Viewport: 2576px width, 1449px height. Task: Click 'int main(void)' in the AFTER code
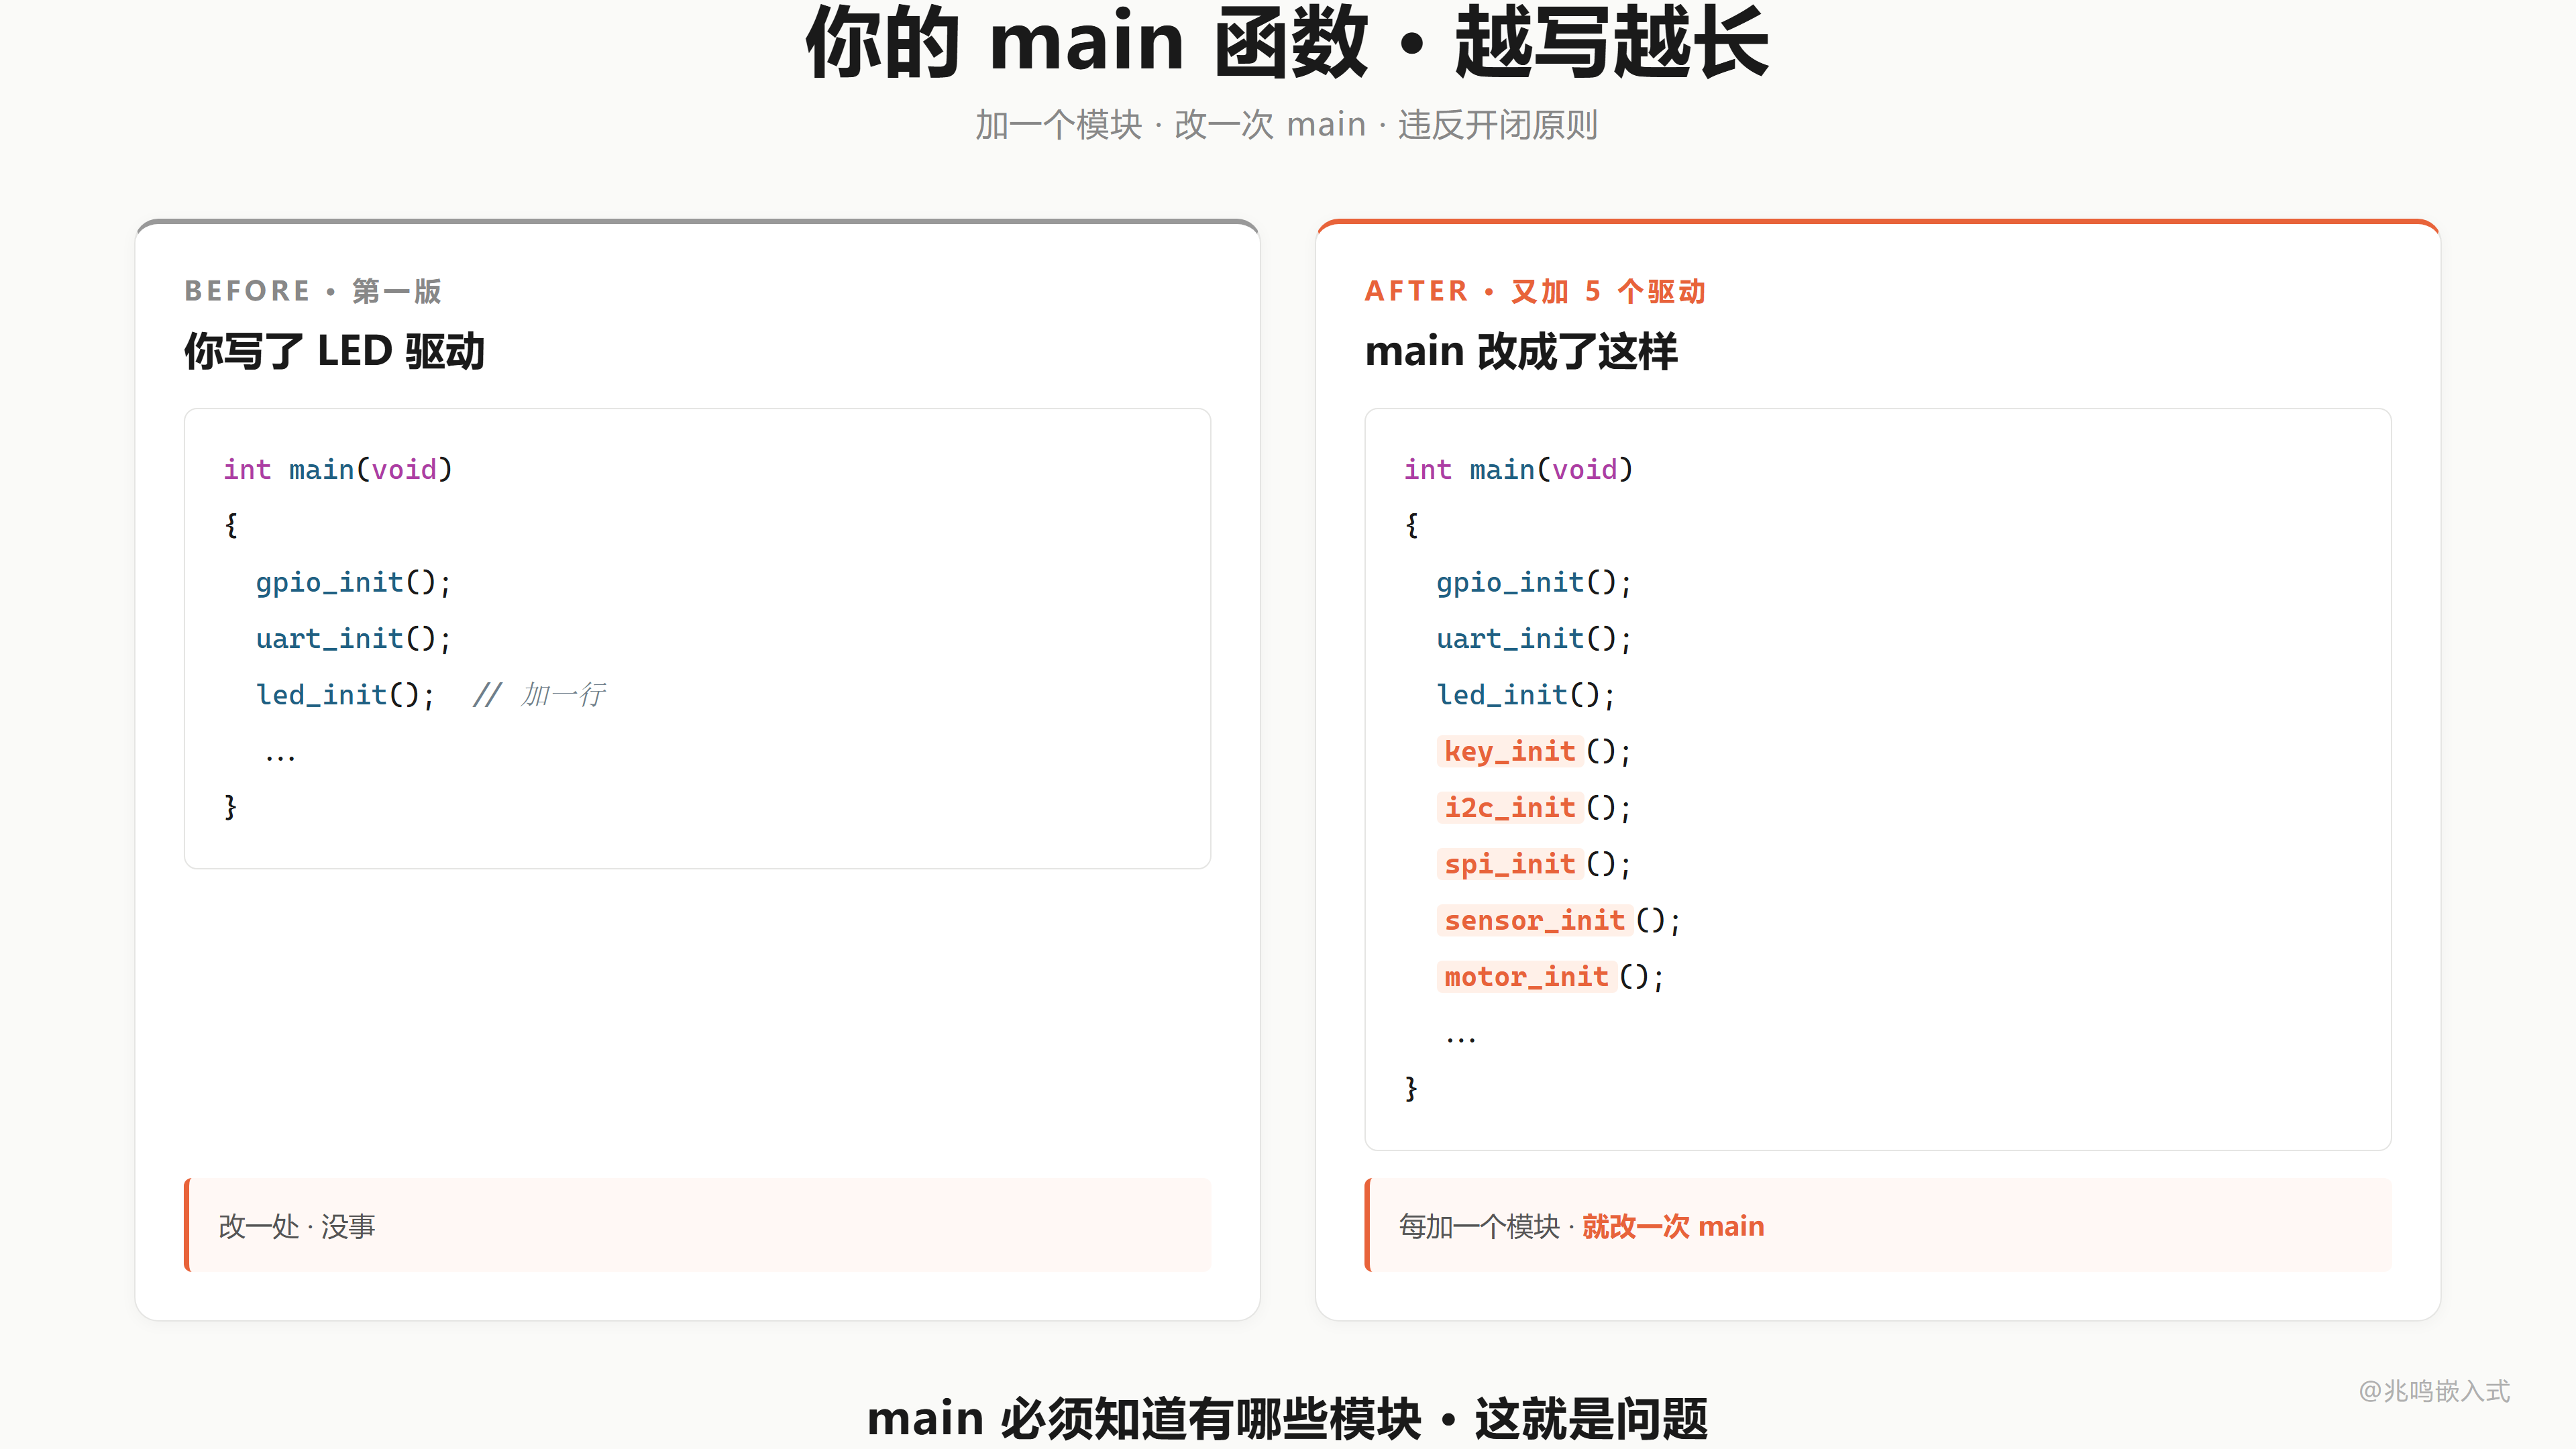(x=1518, y=469)
